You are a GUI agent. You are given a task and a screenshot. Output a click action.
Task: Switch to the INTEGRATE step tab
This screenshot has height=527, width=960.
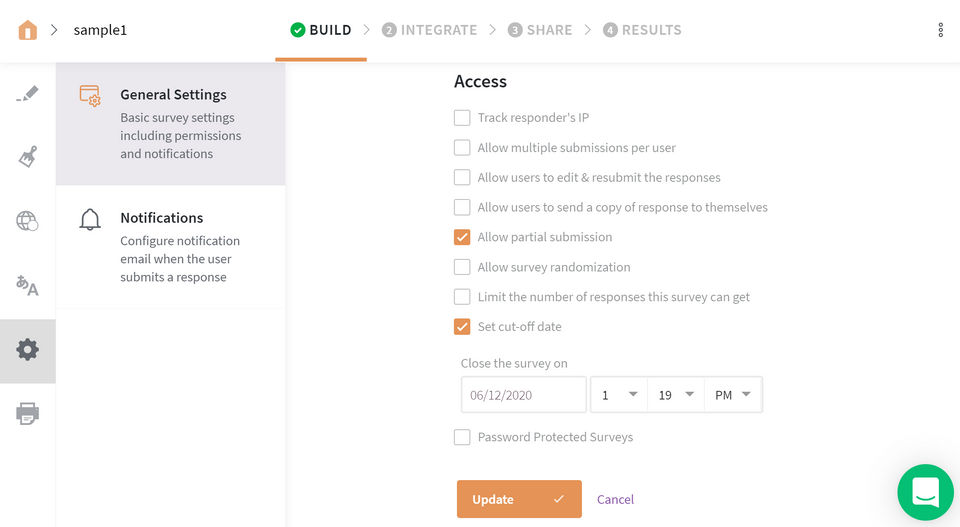click(429, 30)
